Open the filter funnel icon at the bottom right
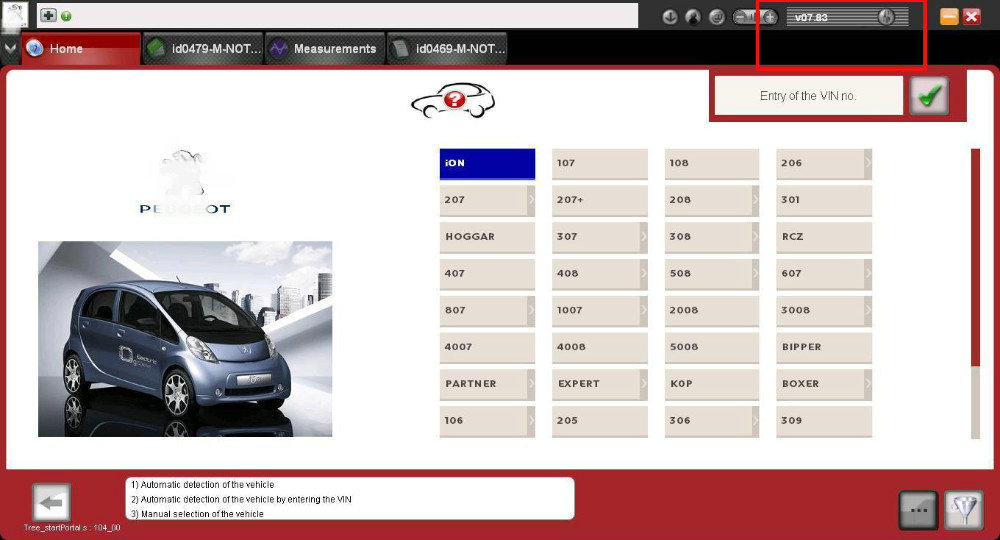 [x=964, y=510]
